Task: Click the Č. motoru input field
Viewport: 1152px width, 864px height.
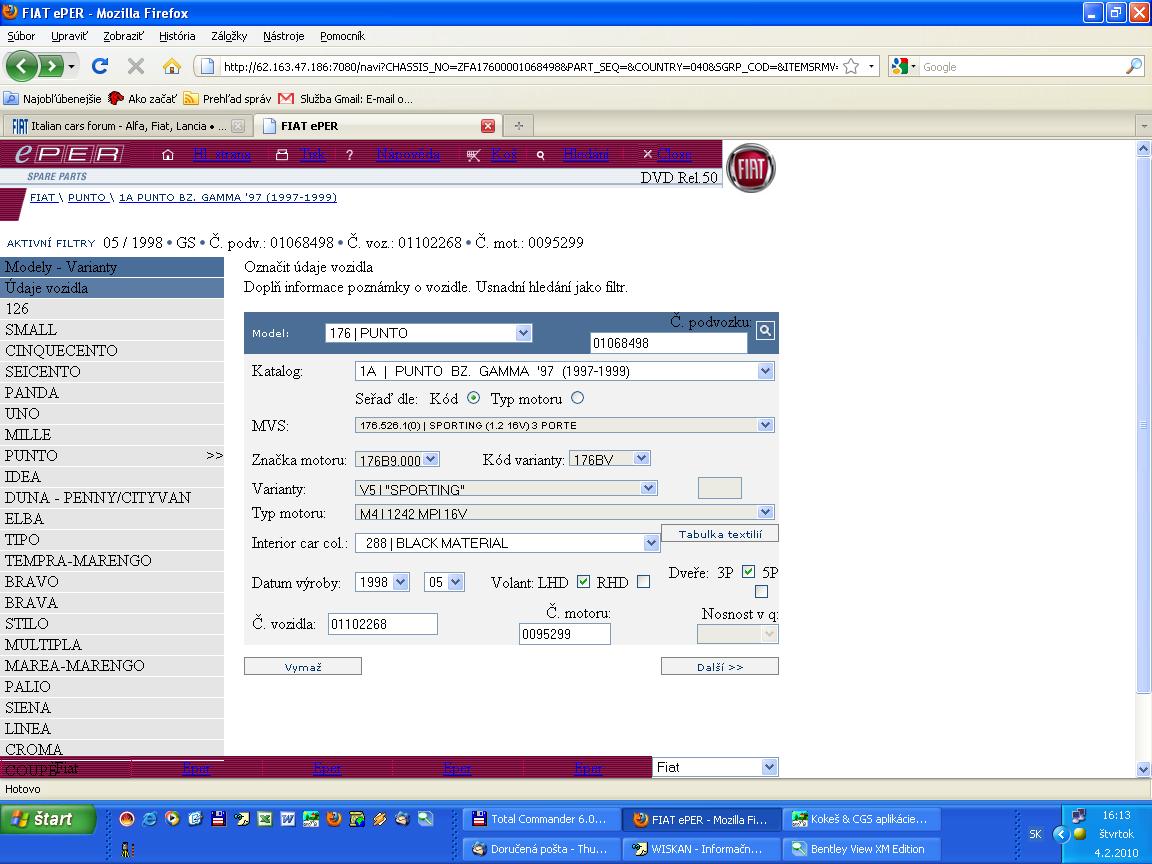Action: point(564,634)
